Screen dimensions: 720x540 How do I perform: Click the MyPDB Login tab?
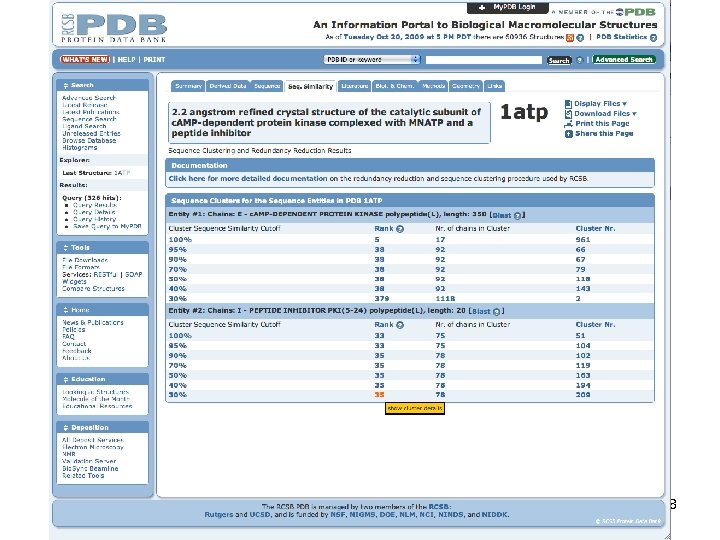point(507,7)
